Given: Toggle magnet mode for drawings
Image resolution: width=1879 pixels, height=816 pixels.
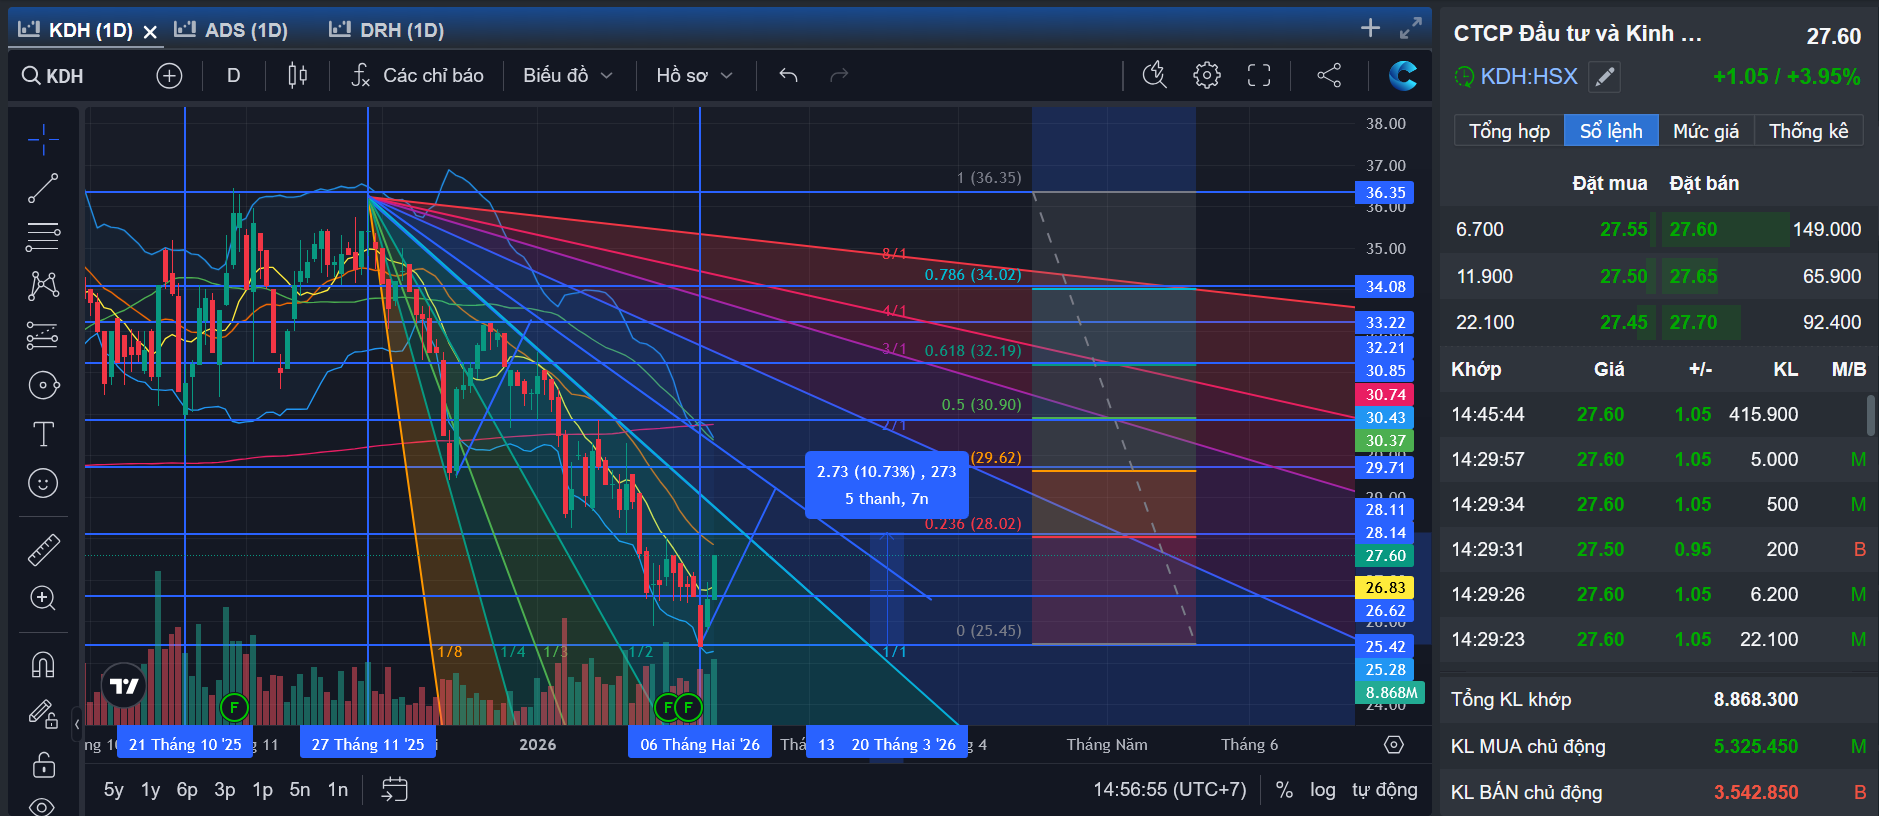Looking at the screenshot, I should click(x=43, y=664).
